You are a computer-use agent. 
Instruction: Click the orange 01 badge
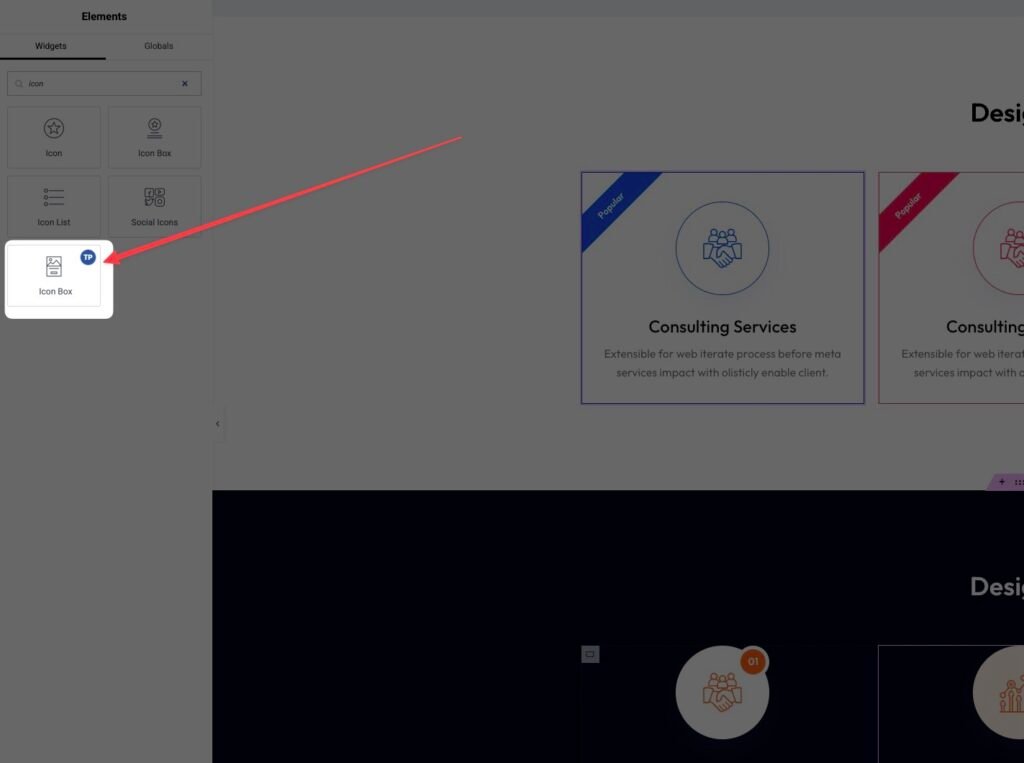tap(753, 661)
